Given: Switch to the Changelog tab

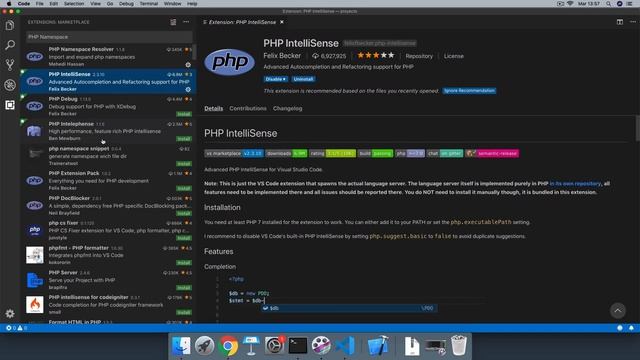Looking at the screenshot, I should (x=288, y=109).
